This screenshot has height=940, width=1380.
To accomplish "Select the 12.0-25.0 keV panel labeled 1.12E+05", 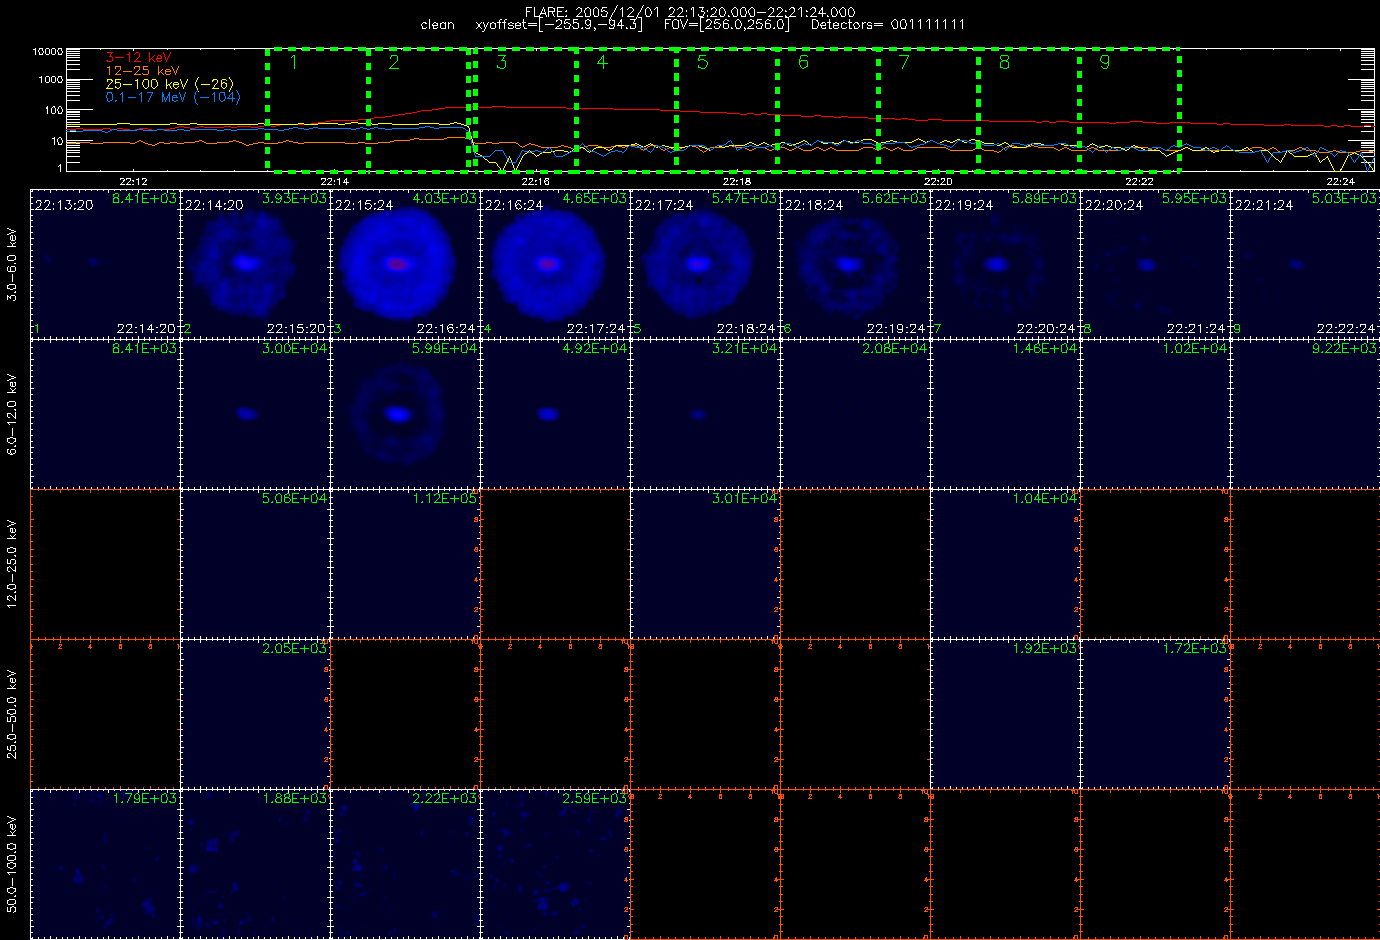I will tap(405, 563).
